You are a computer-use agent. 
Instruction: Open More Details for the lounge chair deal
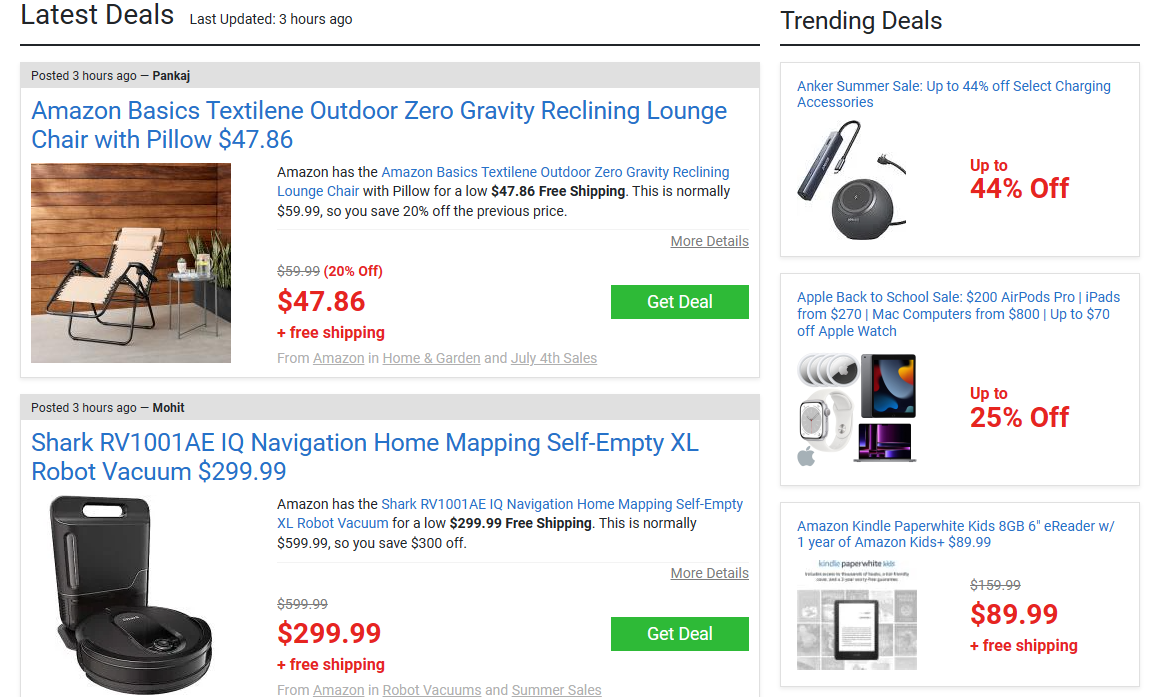pyautogui.click(x=709, y=241)
